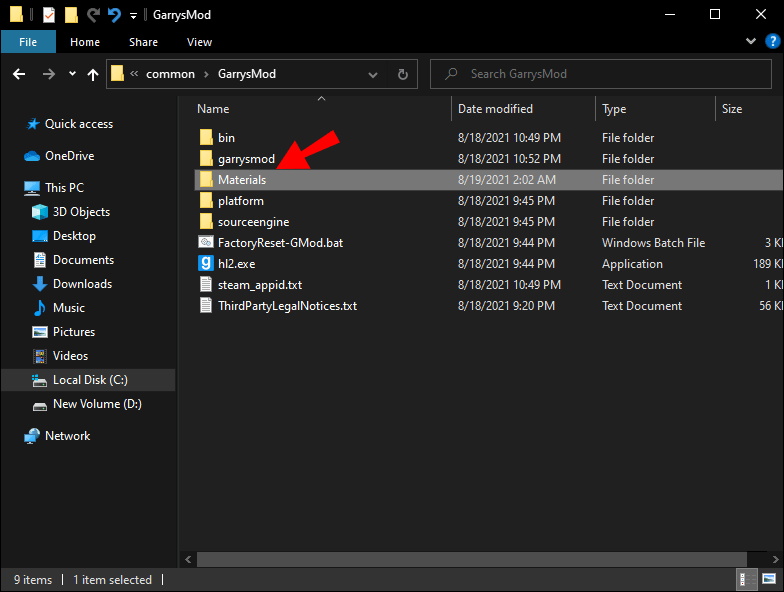This screenshot has height=592, width=784.
Task: Click the Undo icon in title bar
Action: 114,15
